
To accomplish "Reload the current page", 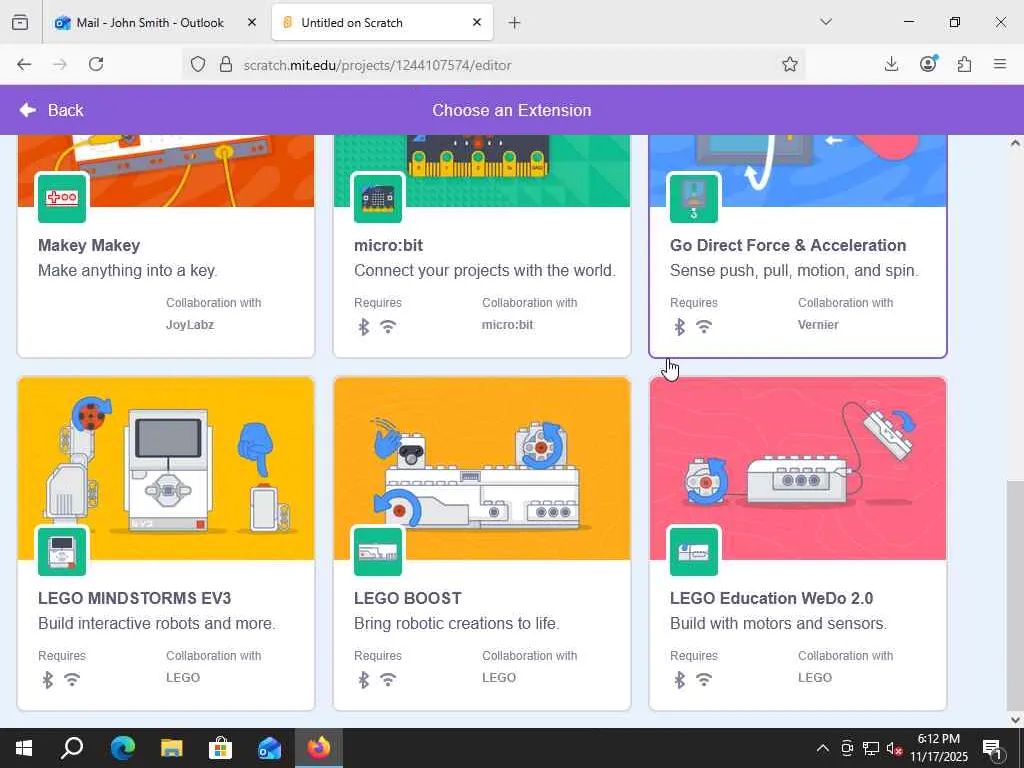I will click(96, 64).
